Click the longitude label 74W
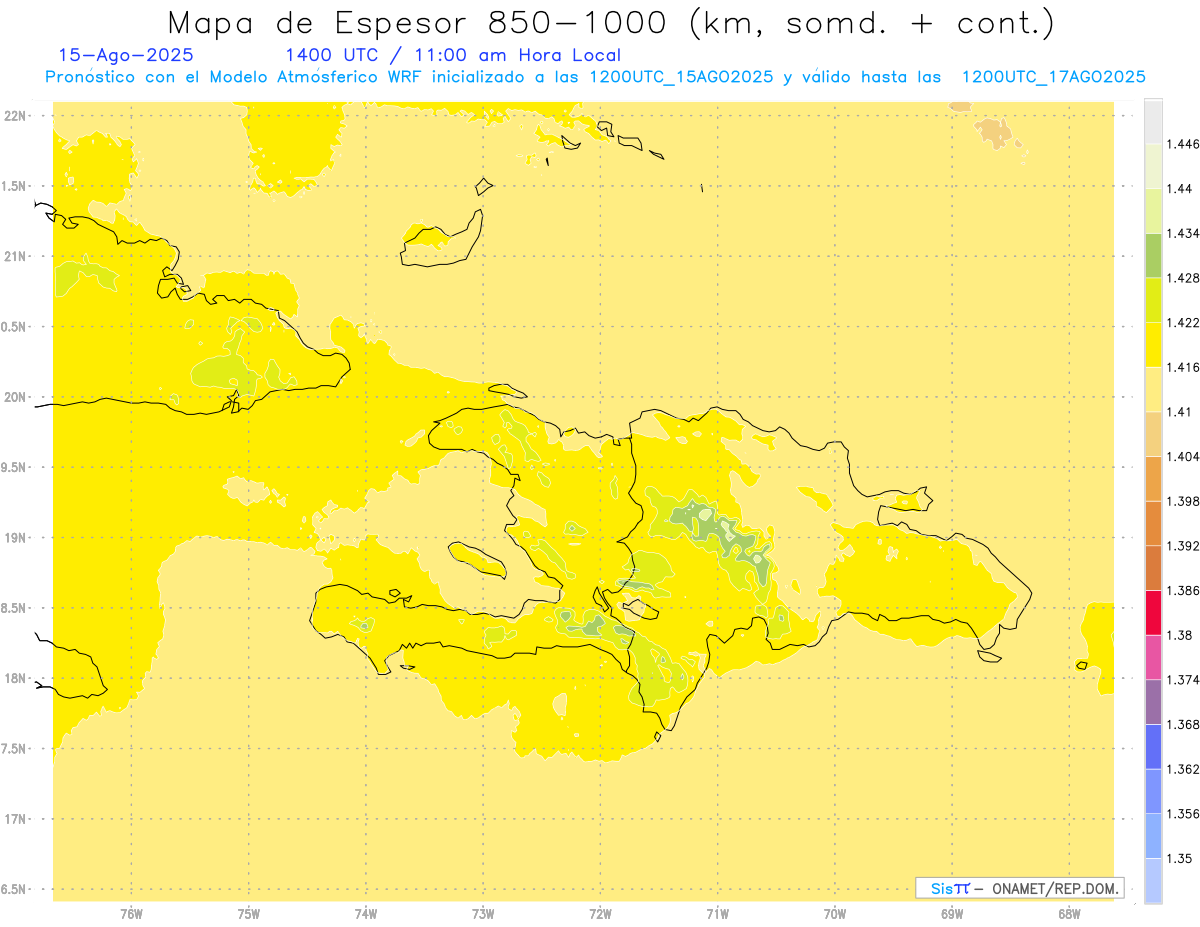Image resolution: width=1200 pixels, height=927 pixels. 366,913
